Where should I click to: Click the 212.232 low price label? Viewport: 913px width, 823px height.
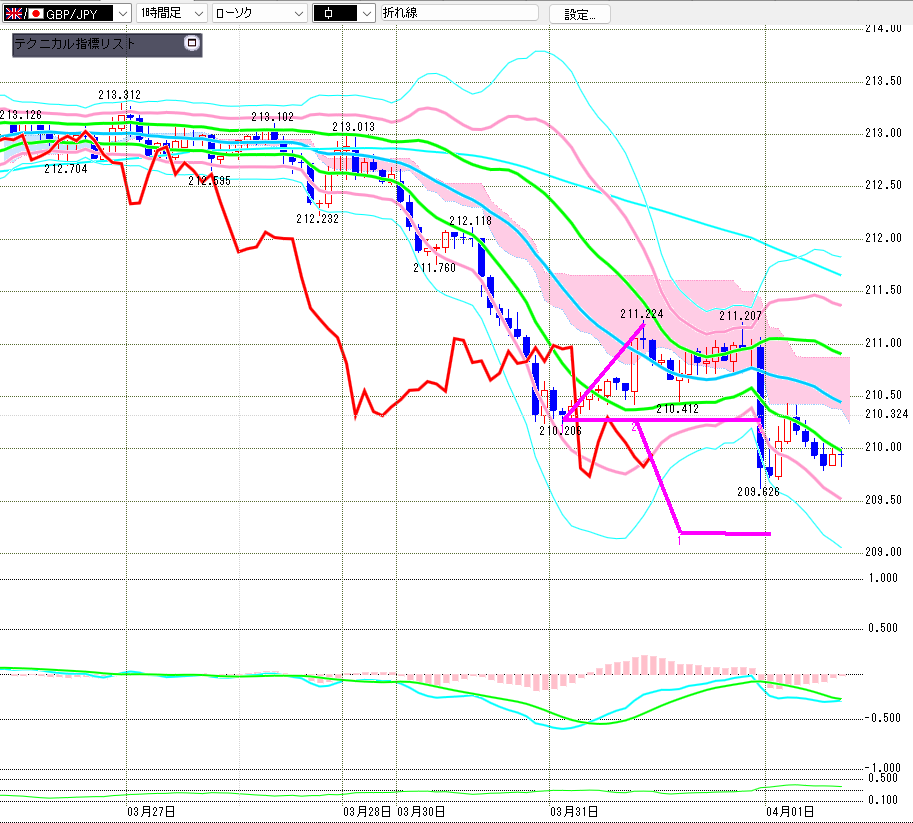tap(317, 218)
